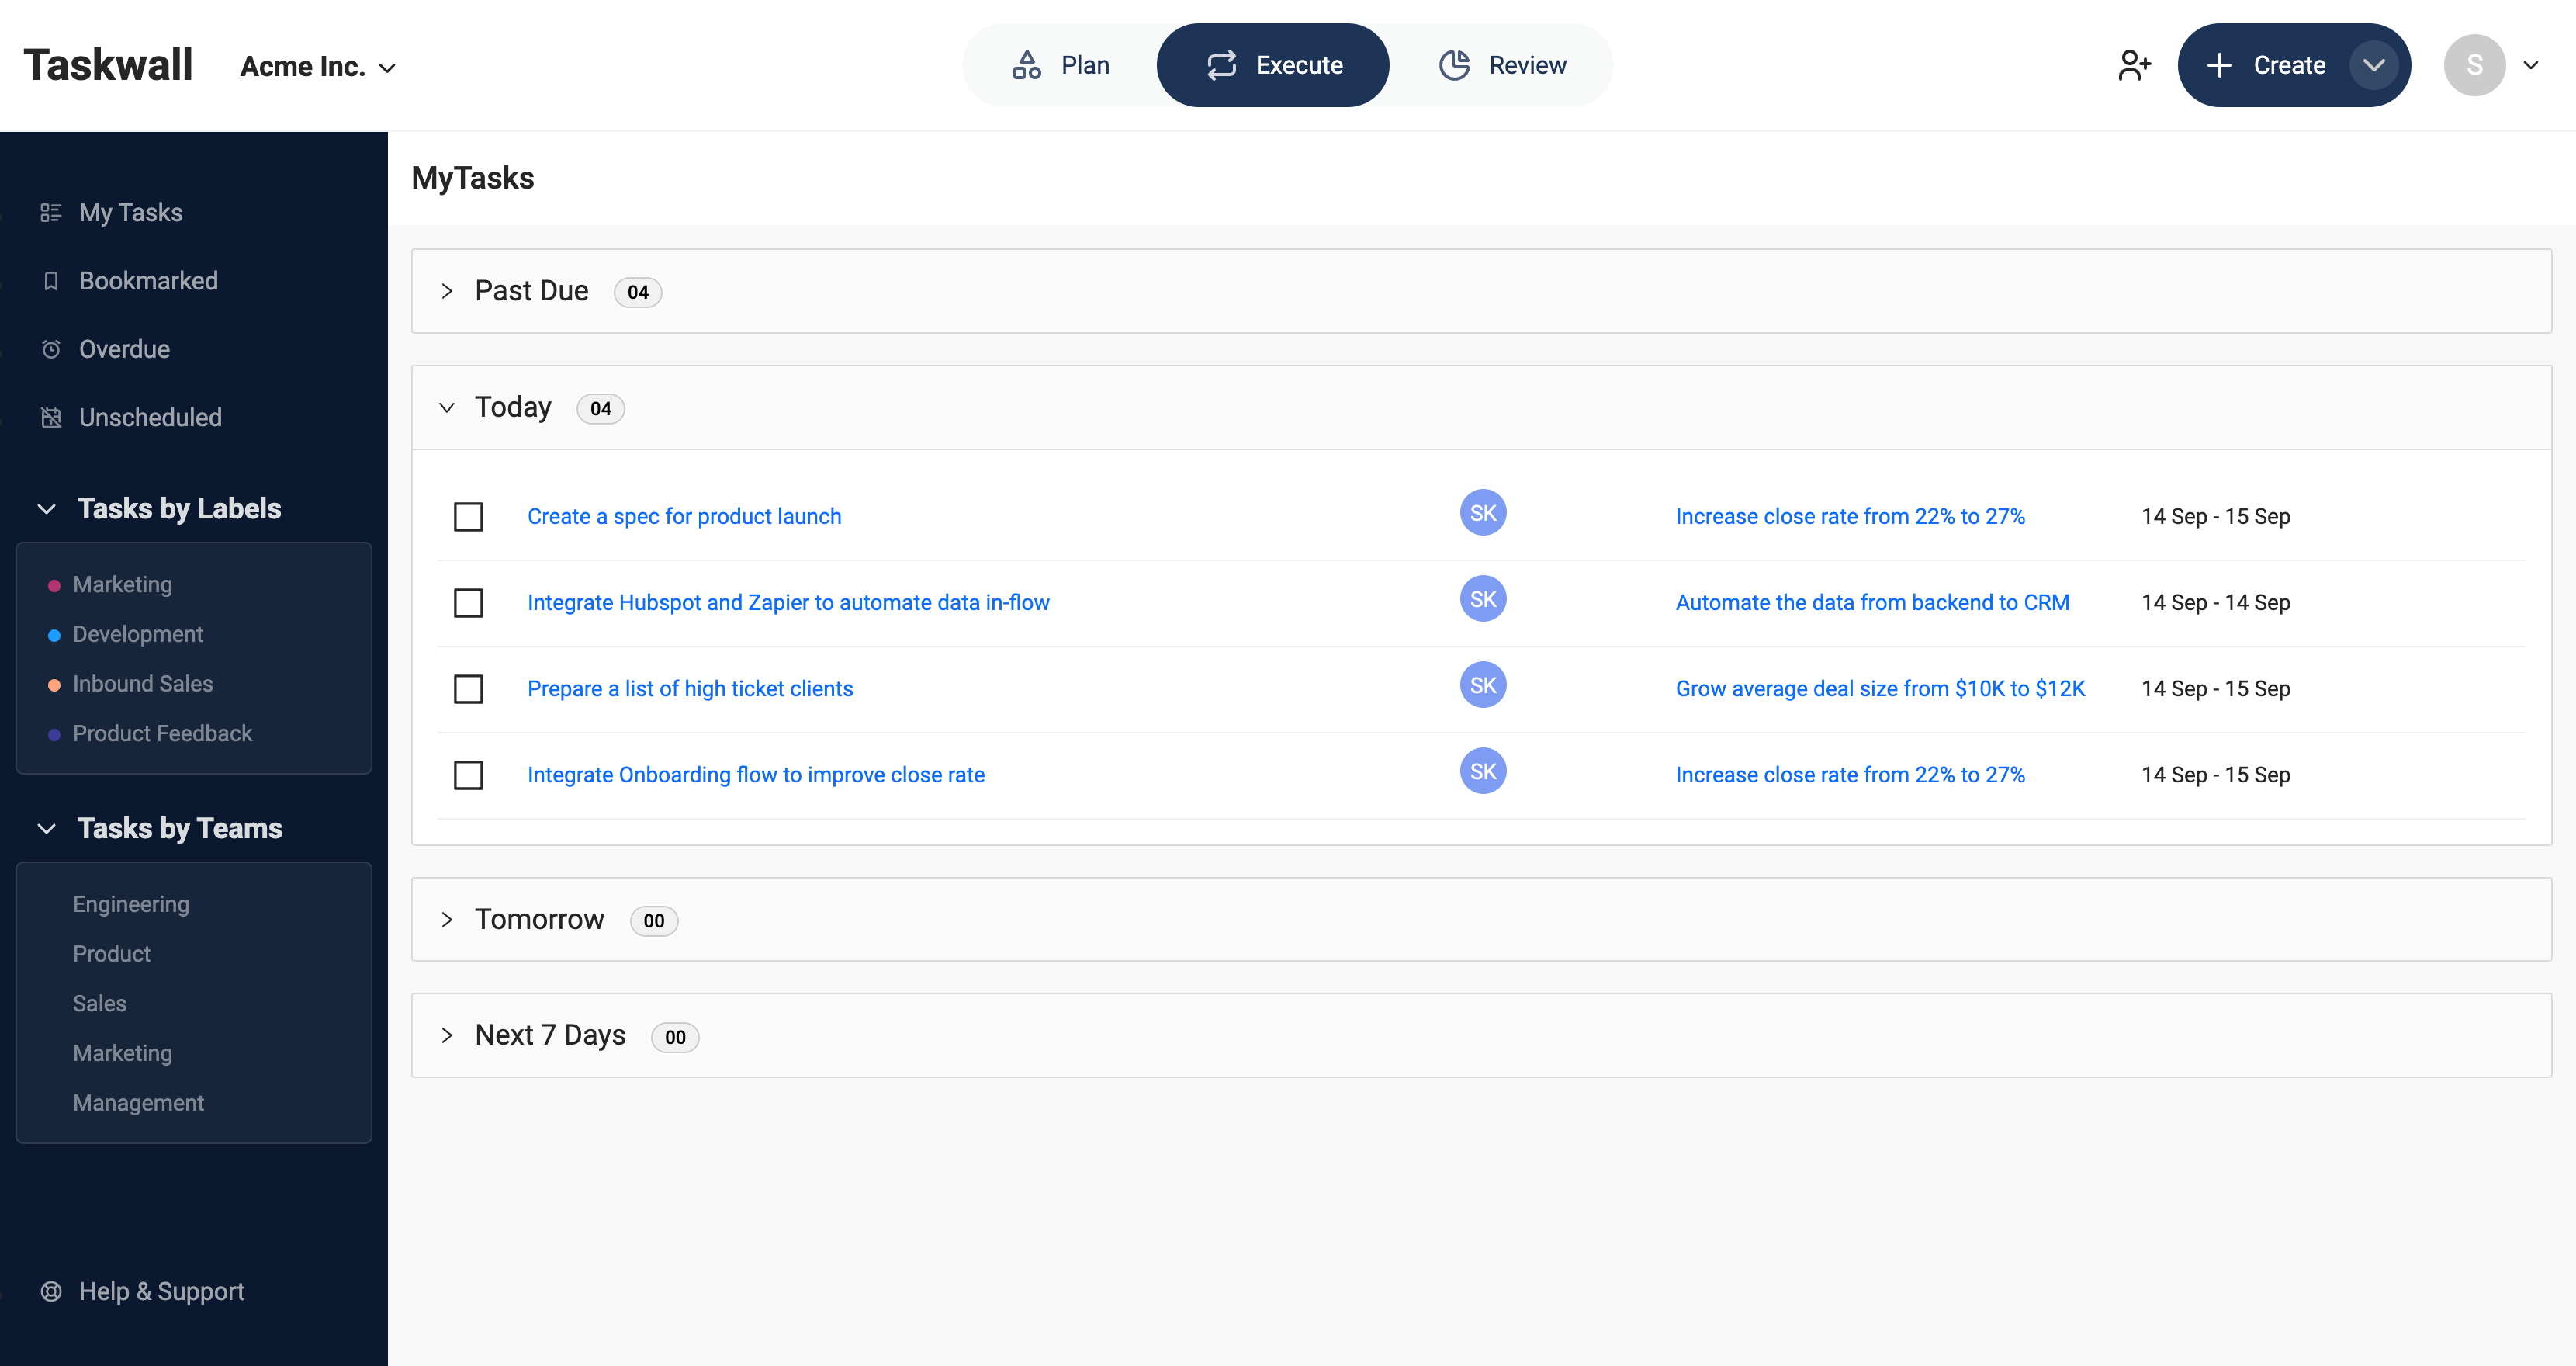Click the Create button

pos(2270,64)
